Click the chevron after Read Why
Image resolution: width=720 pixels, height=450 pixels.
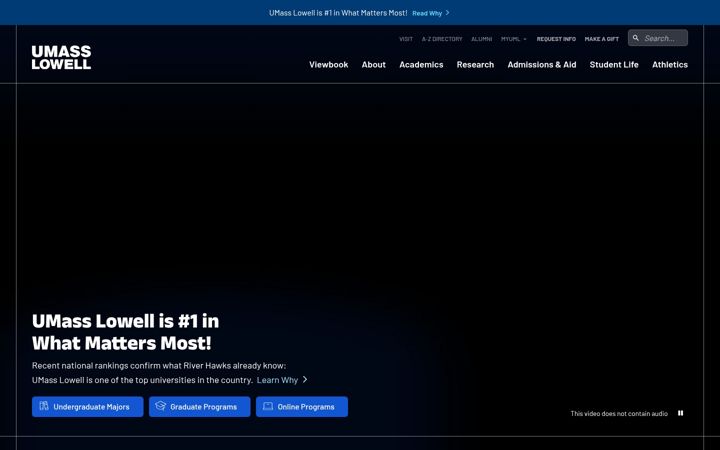coord(448,13)
